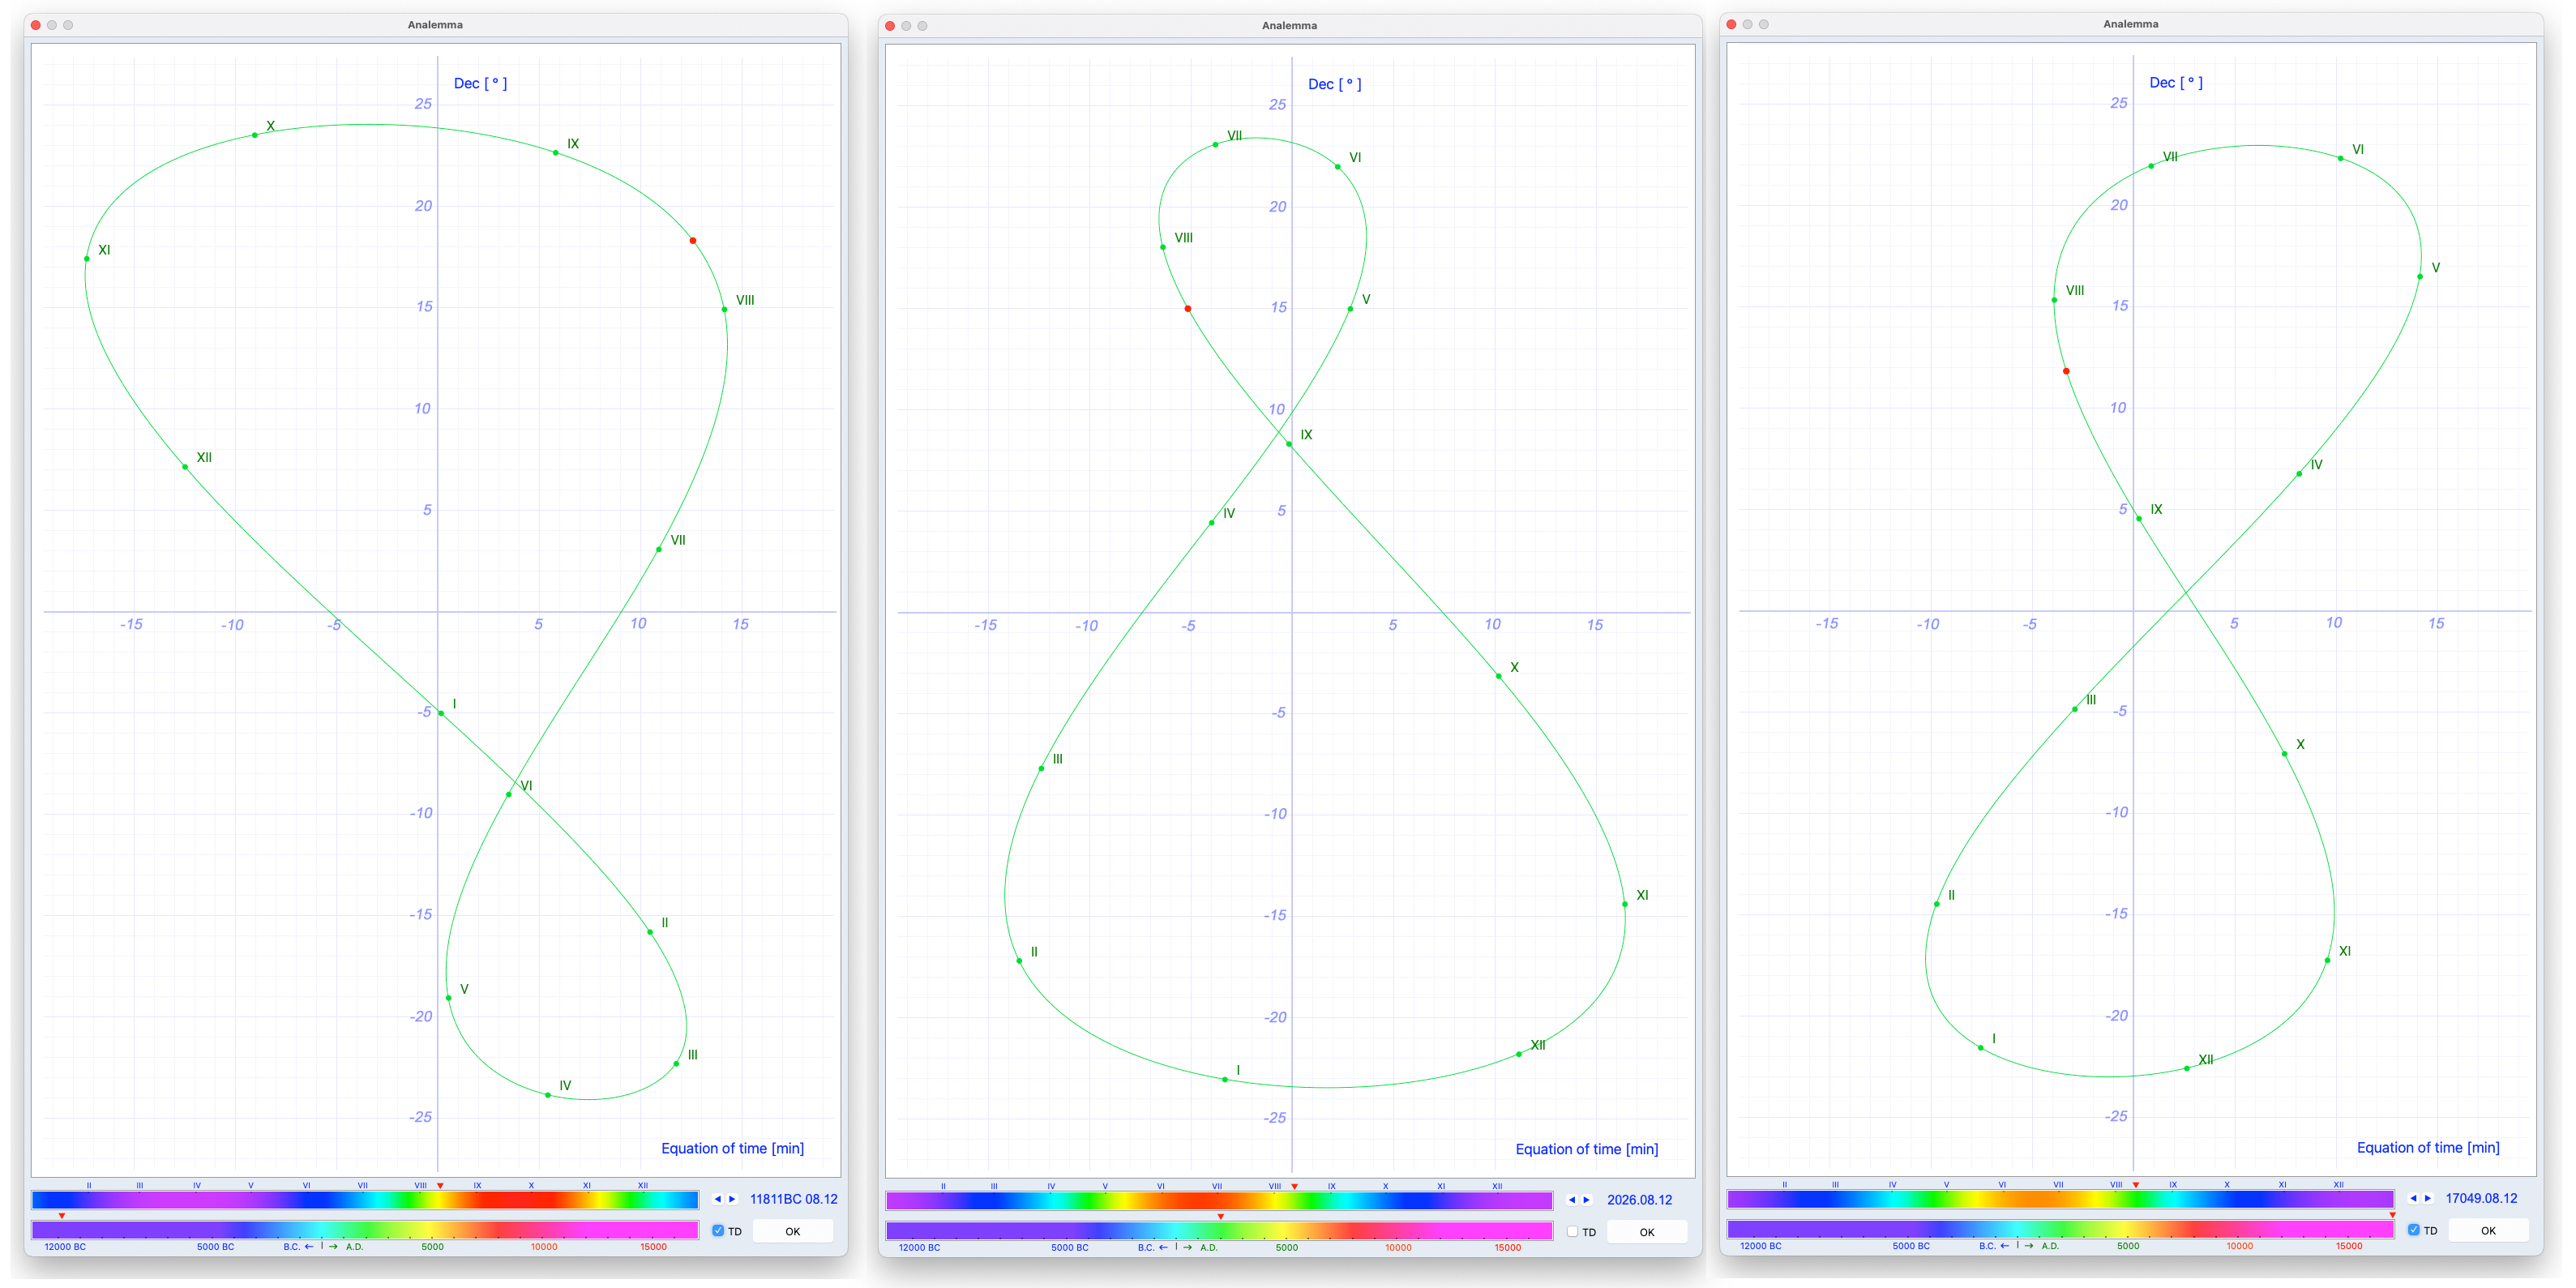Click red month marker in the 17049.08.12 window
This screenshot has width=2576, height=1288.
tap(2135, 1185)
